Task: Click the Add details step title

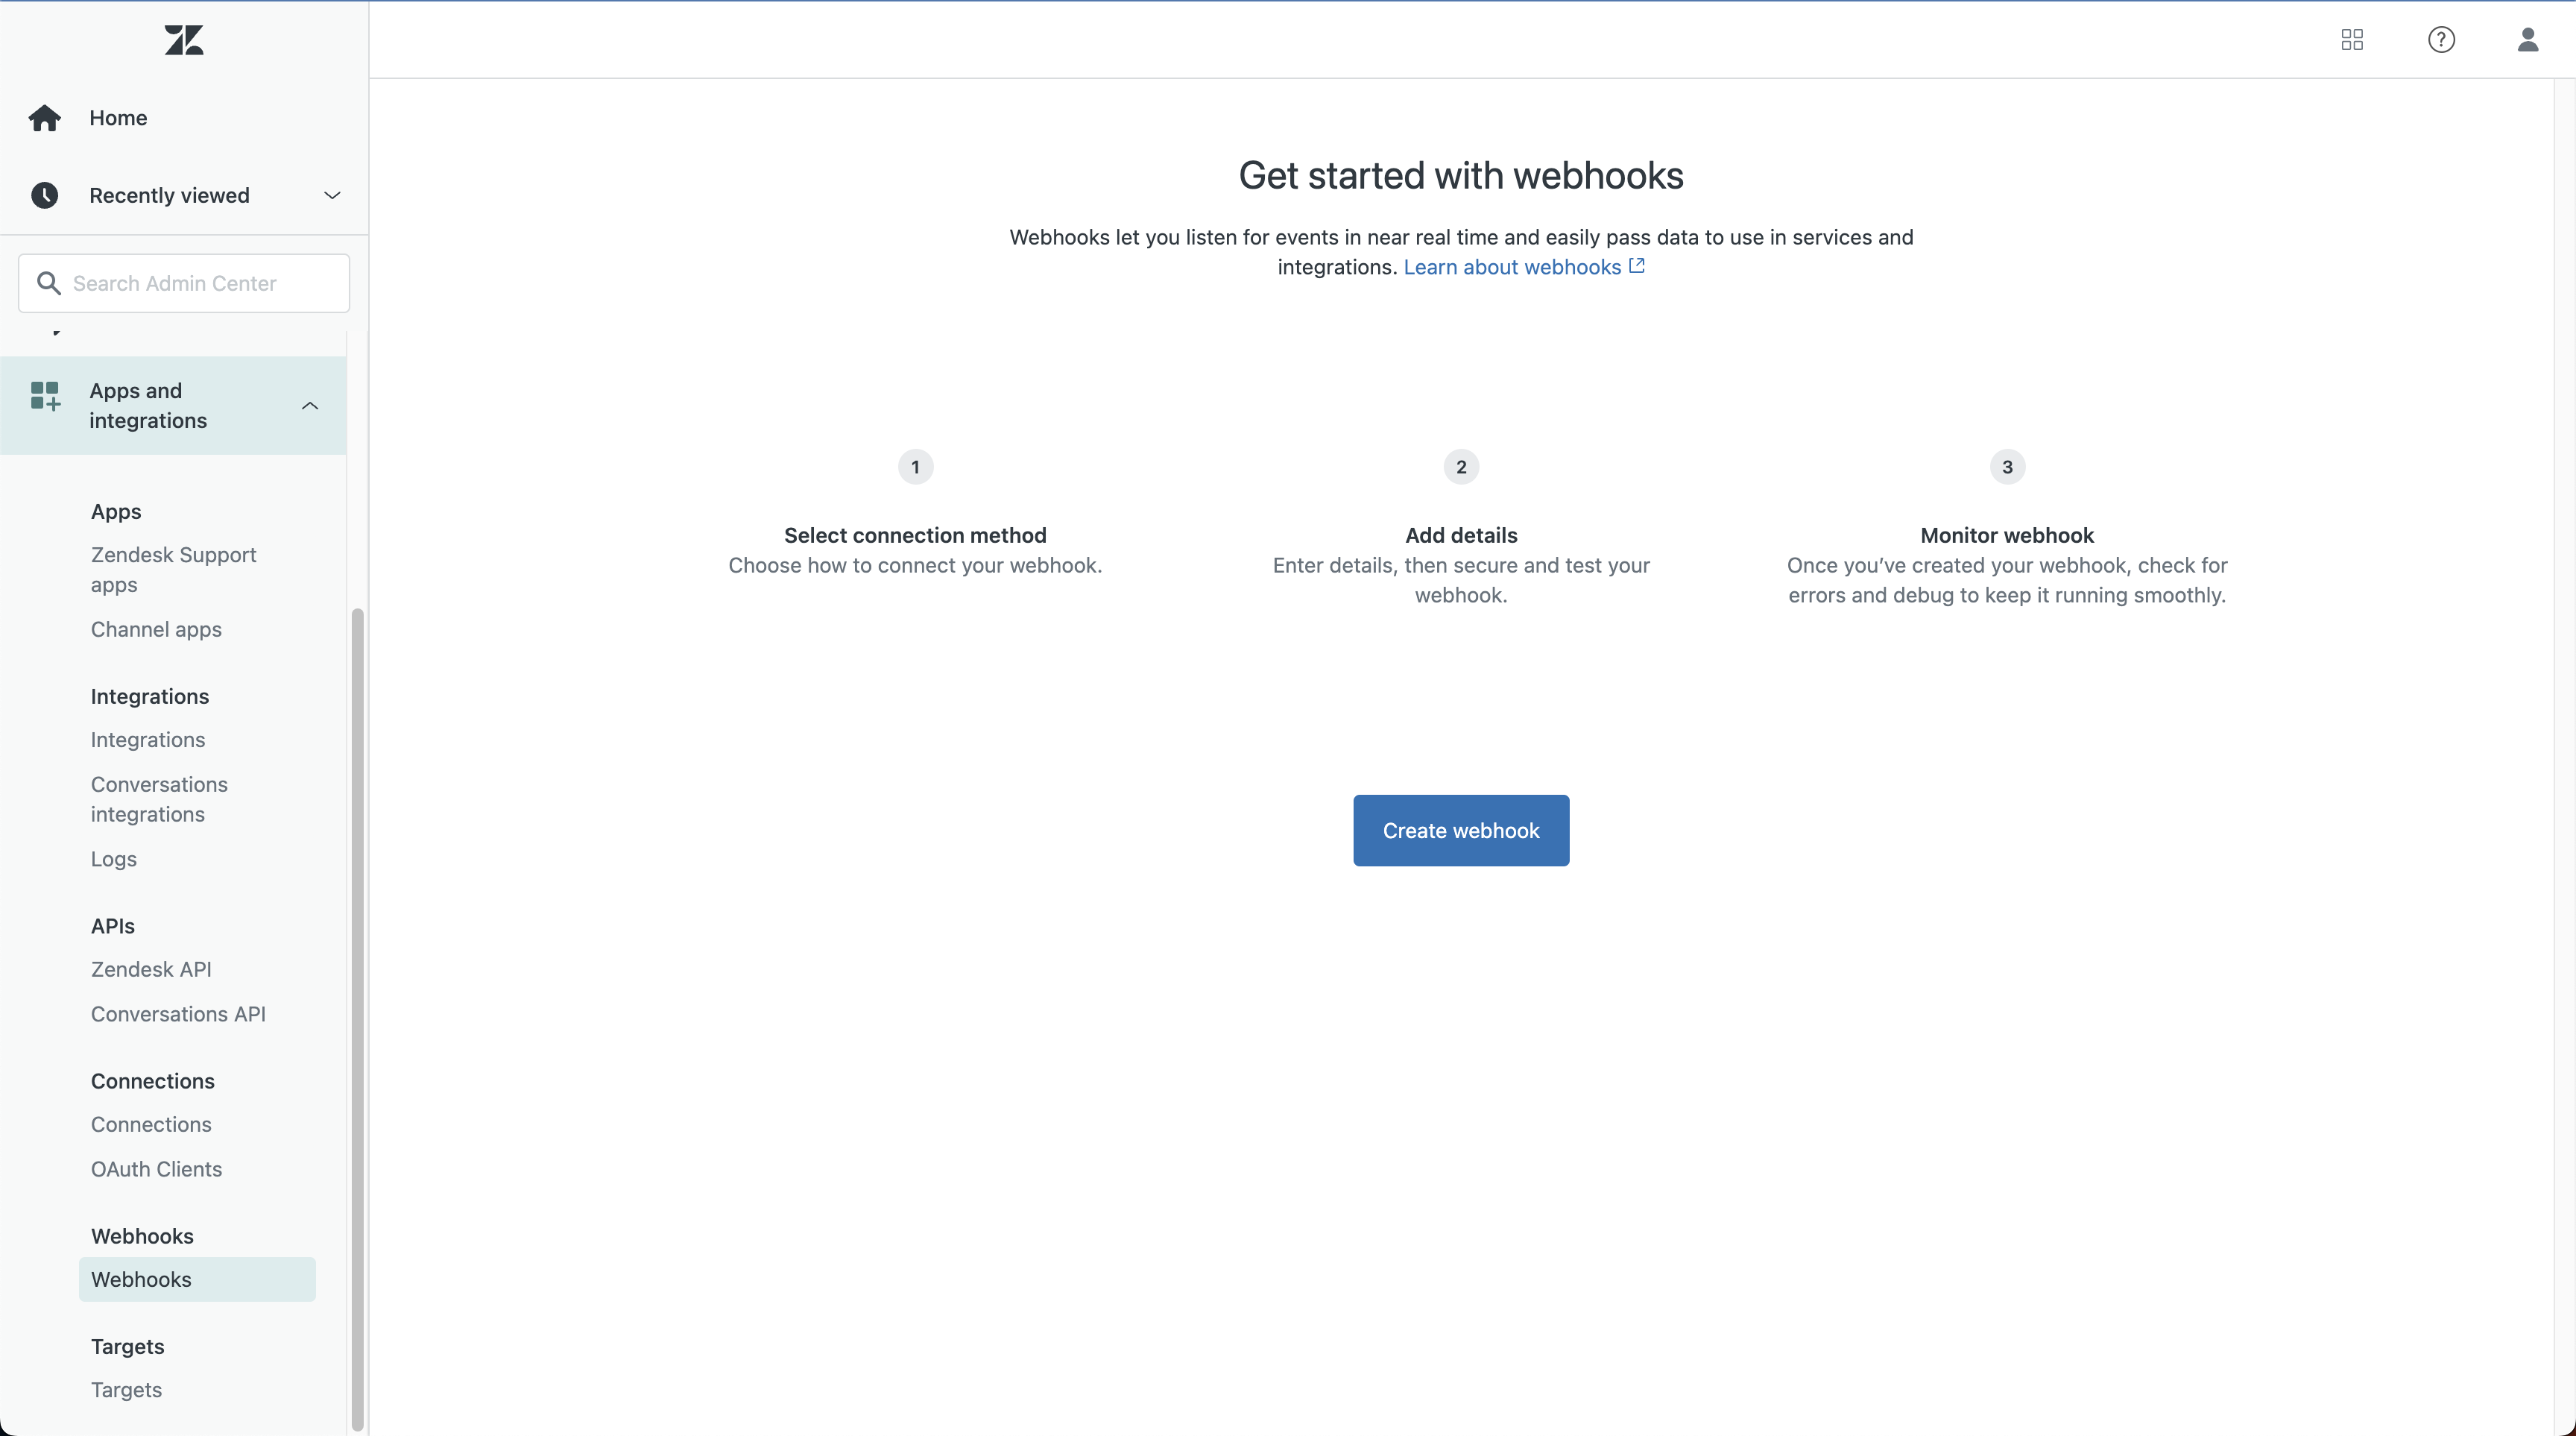Action: point(1461,535)
